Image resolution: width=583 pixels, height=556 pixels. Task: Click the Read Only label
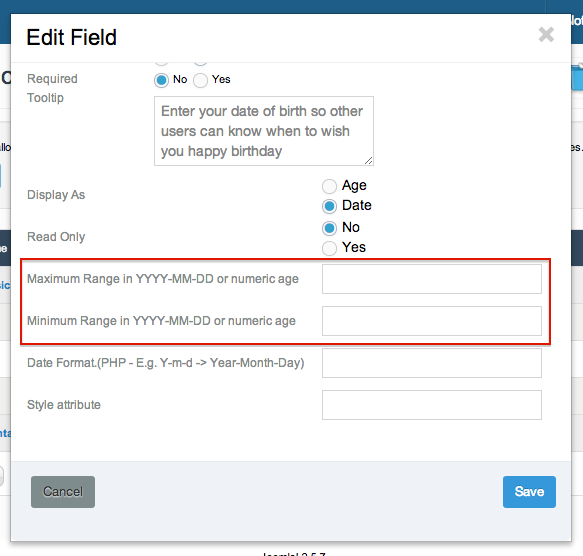(56, 237)
